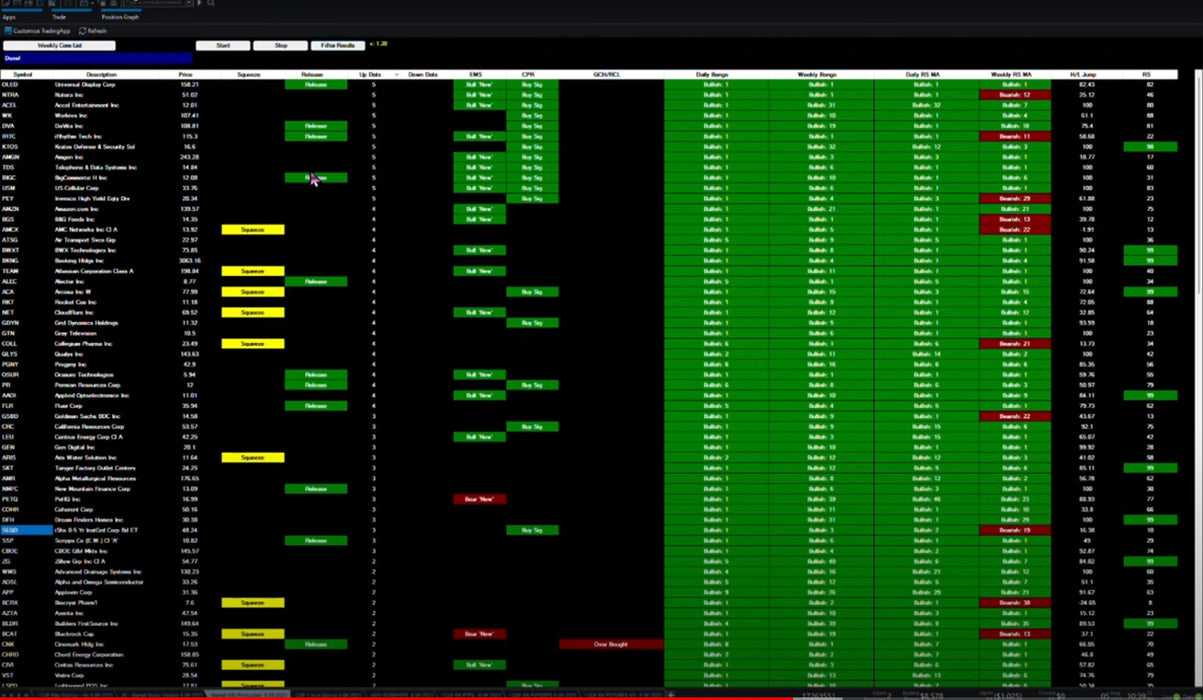Open the Weekly Core List

click(x=60, y=45)
